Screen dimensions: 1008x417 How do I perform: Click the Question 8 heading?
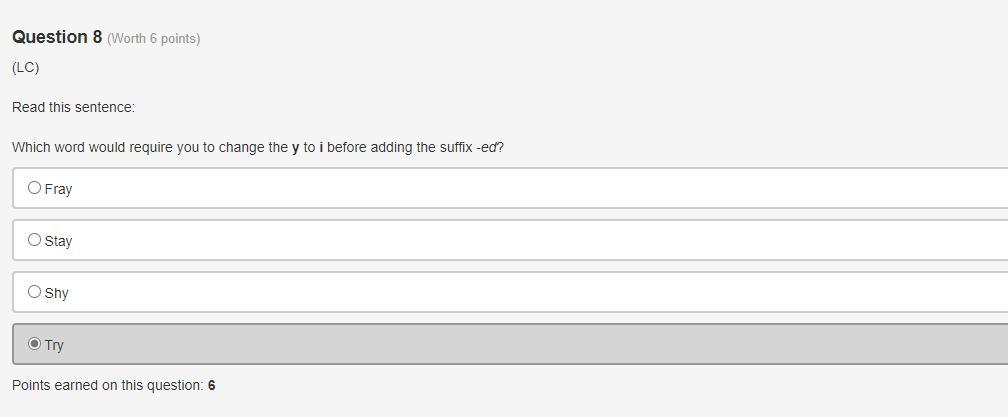click(57, 37)
